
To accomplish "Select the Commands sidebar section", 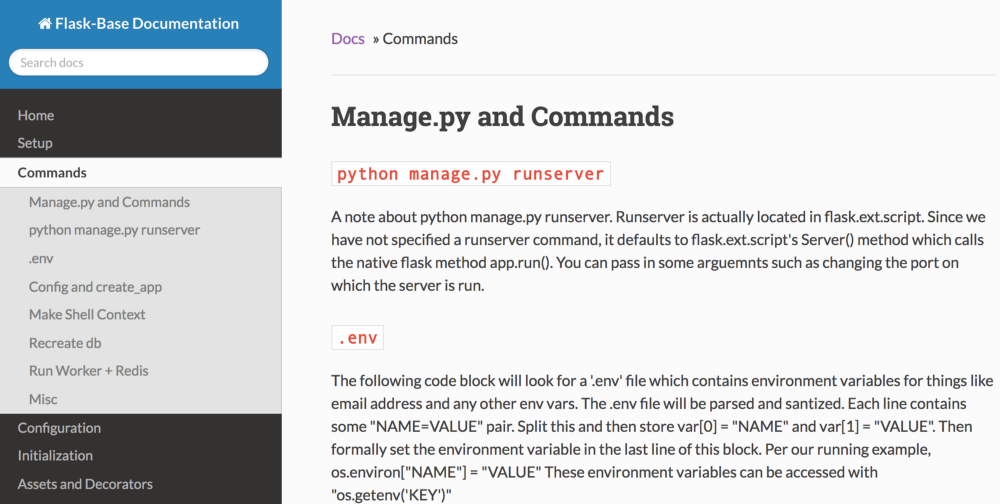I will coord(52,172).
